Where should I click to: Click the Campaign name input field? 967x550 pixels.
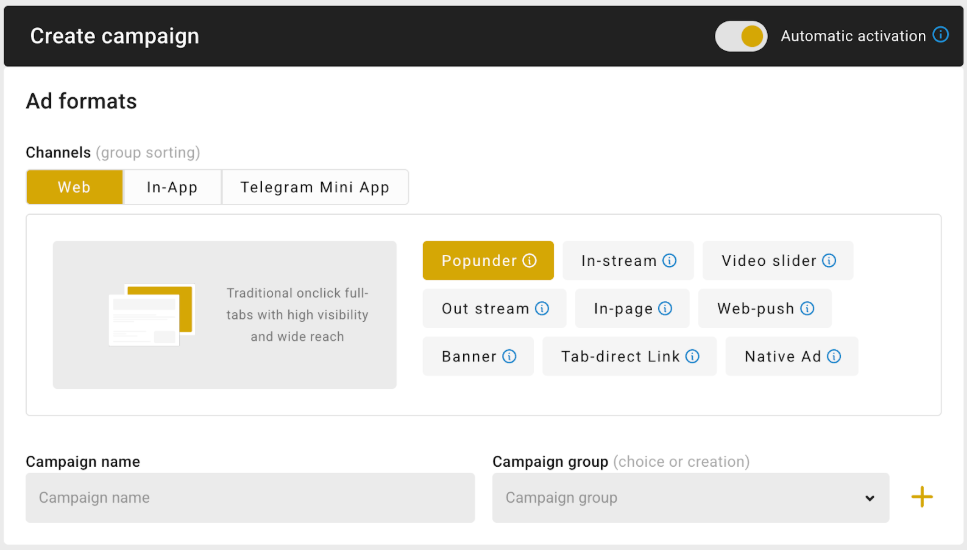coord(250,498)
